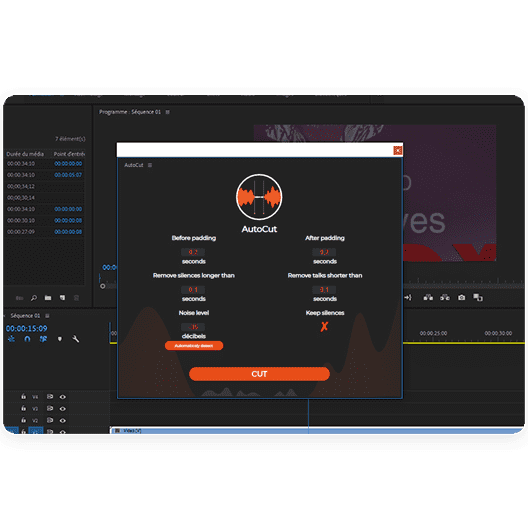Toggle the lock on track V4
Screen dimensions: 528x528
[24, 397]
